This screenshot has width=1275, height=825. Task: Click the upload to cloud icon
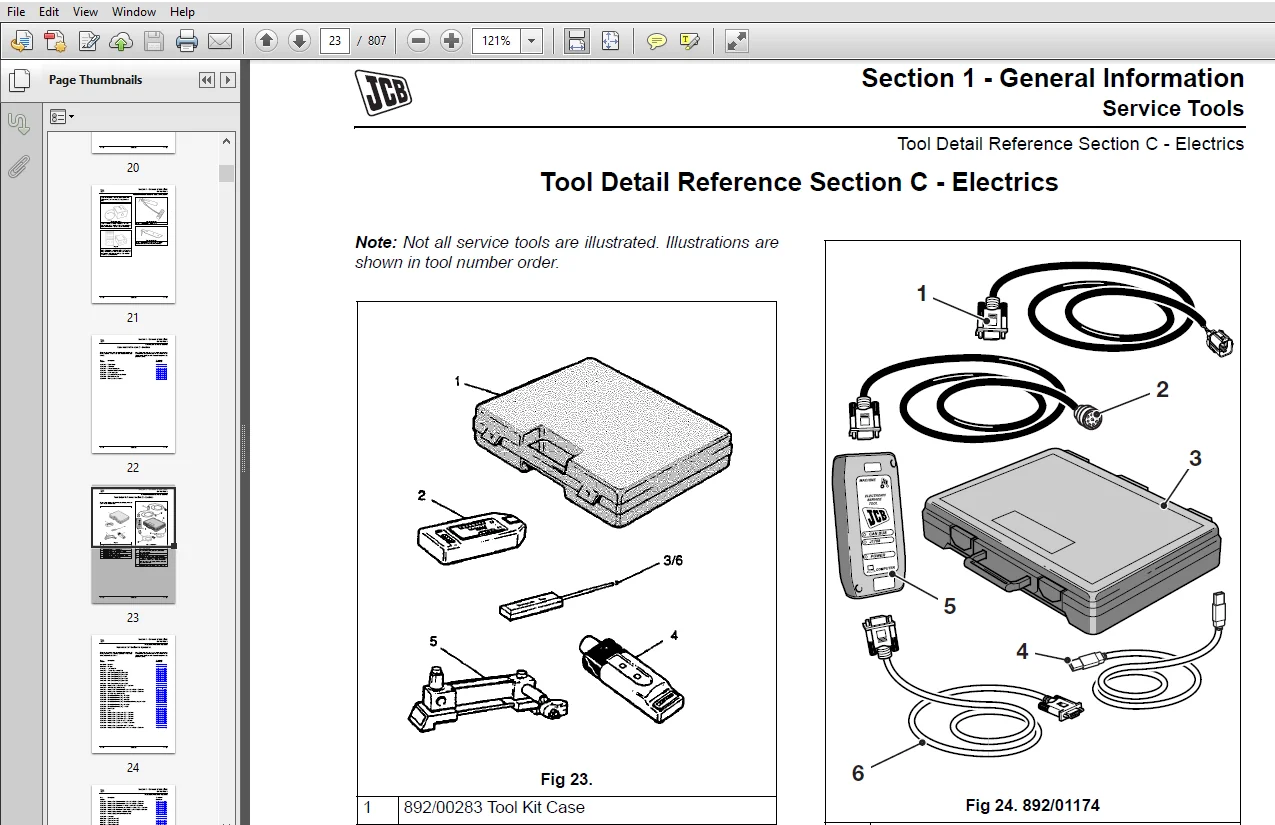121,41
